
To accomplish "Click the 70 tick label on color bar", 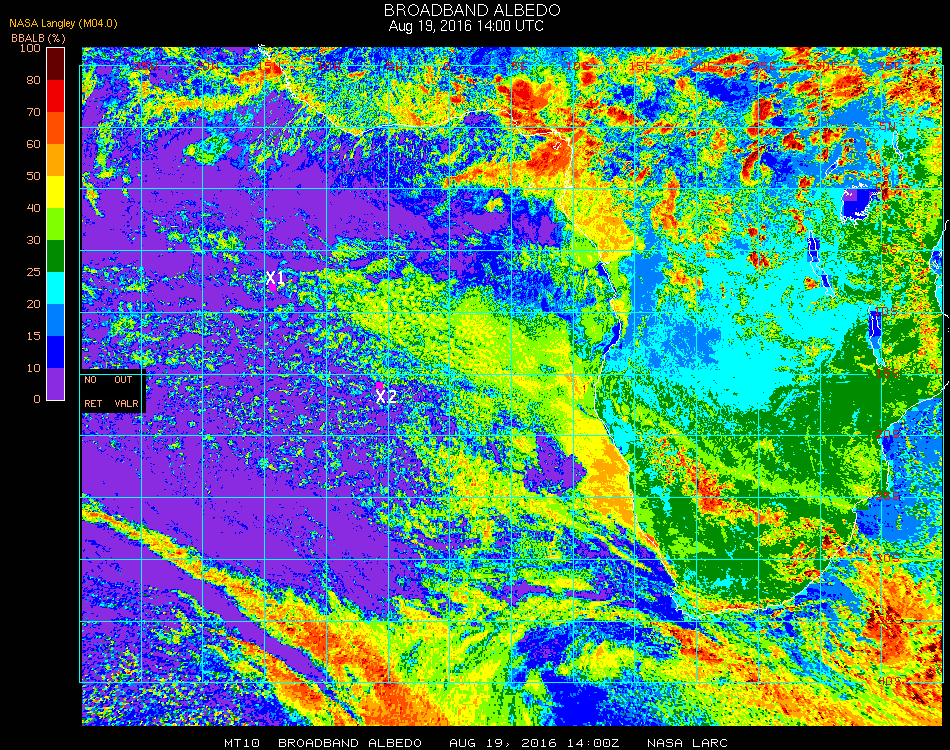I will point(33,112).
